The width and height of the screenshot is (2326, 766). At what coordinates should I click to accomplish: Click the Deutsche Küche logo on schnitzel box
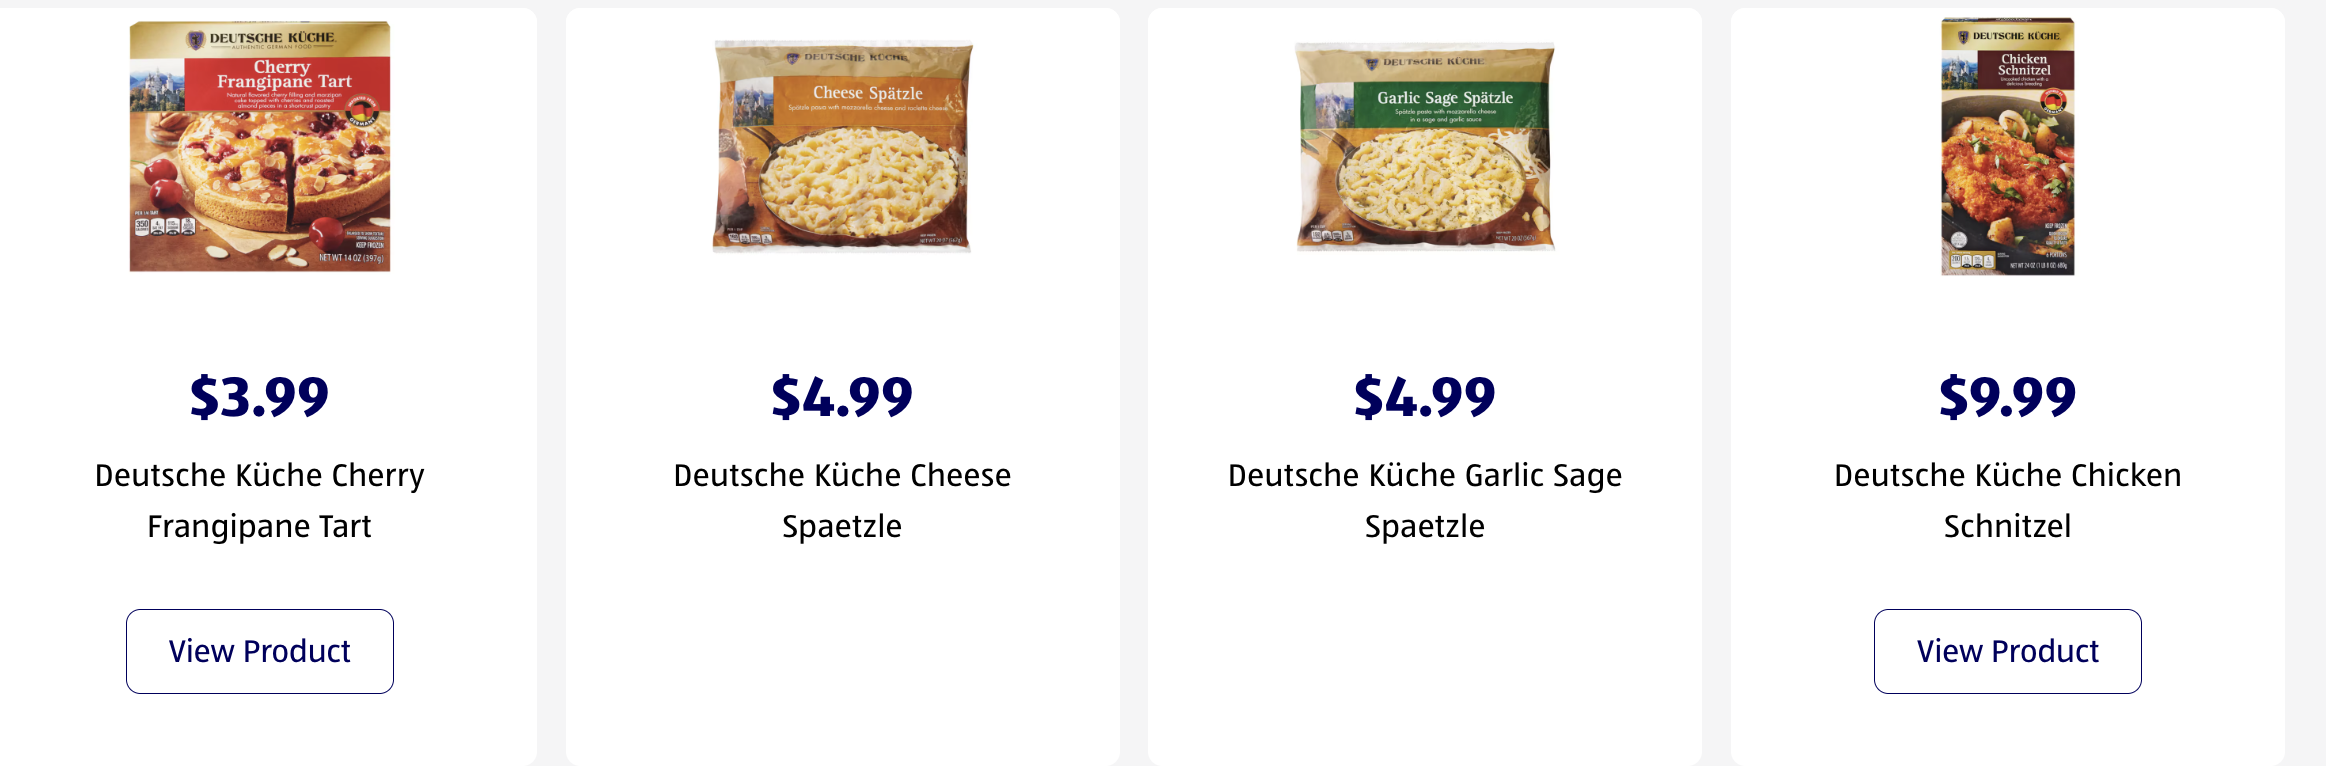[x=2008, y=36]
